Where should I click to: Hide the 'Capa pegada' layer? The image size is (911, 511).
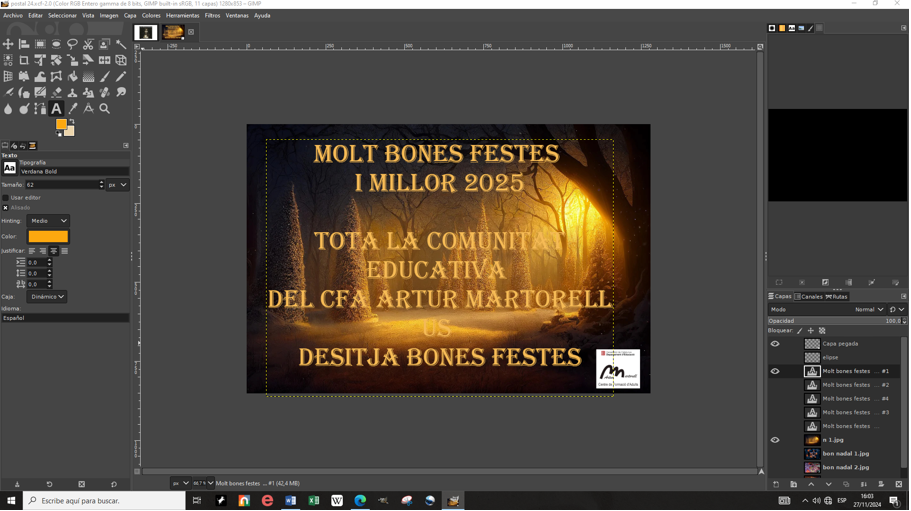pyautogui.click(x=775, y=344)
